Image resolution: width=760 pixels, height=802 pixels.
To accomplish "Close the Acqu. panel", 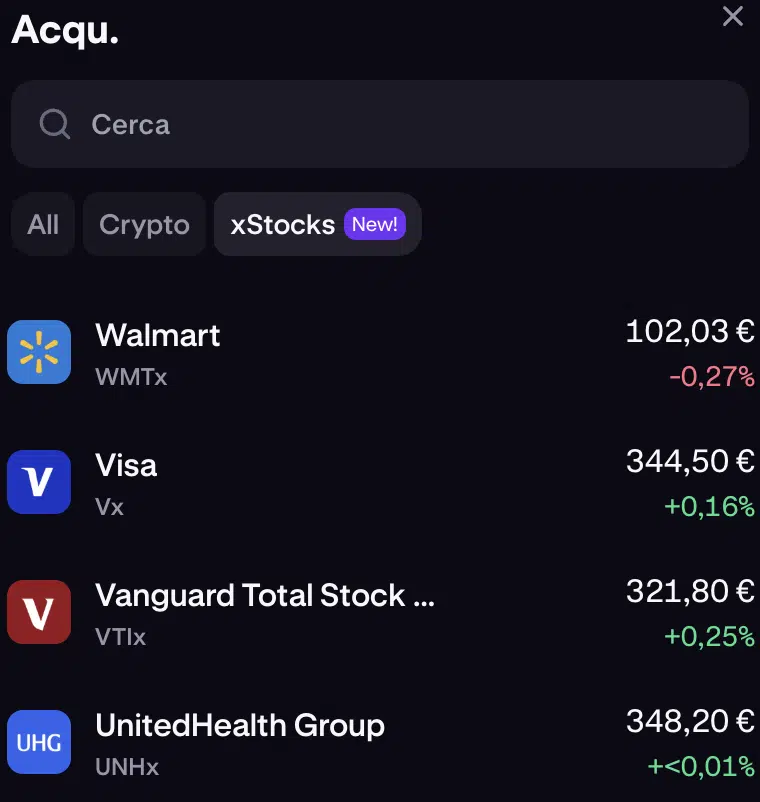I will tap(733, 17).
